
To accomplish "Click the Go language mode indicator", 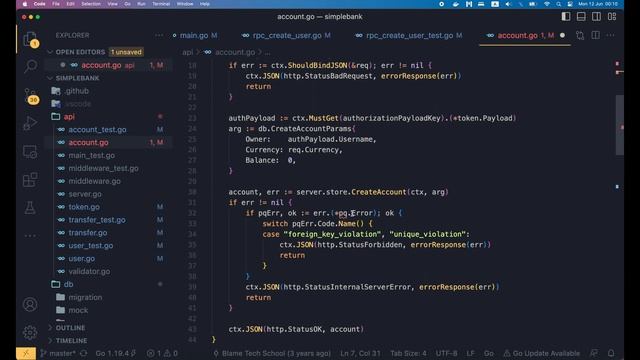I will [488, 353].
